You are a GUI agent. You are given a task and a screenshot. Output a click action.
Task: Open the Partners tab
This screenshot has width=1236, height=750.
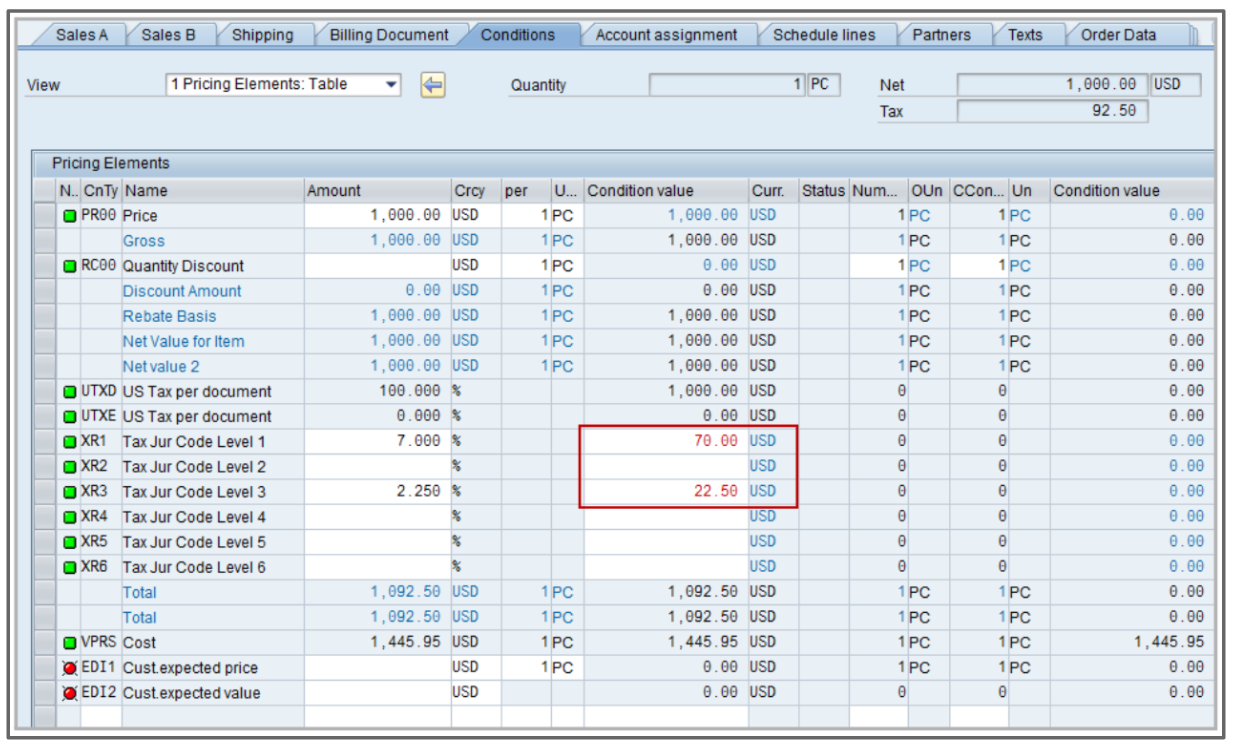tap(941, 35)
